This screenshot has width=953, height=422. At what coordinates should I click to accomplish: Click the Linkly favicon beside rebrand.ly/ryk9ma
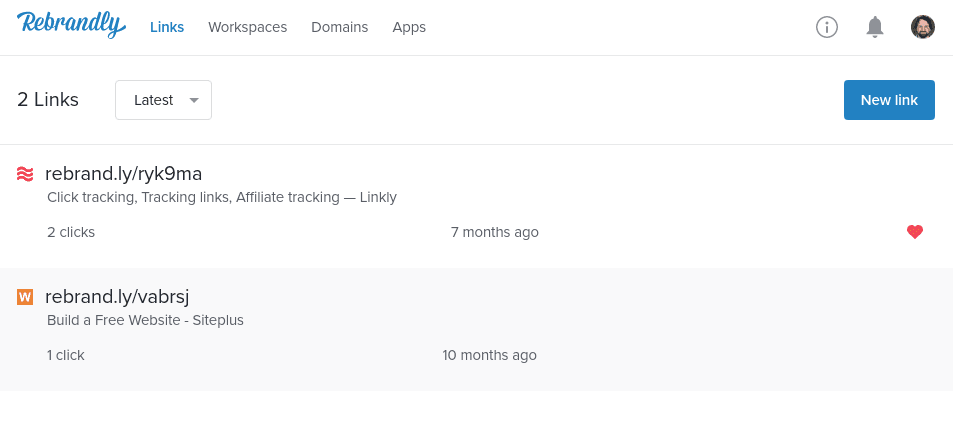(x=26, y=174)
